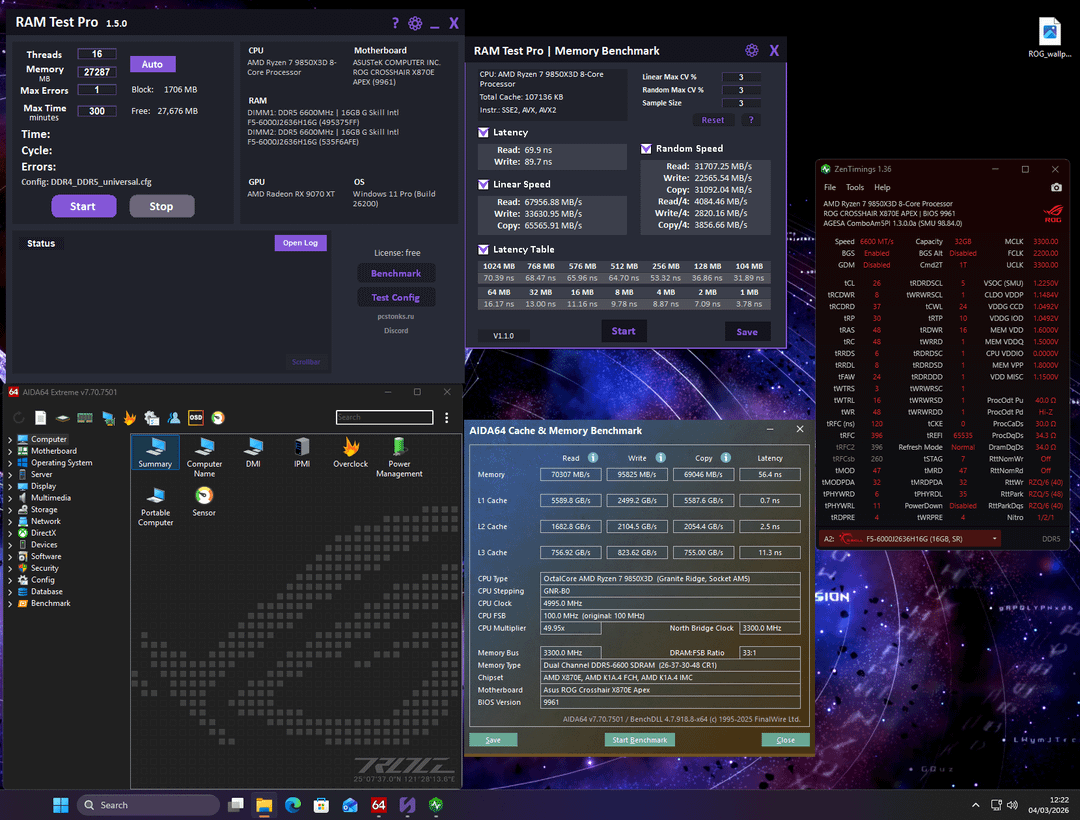Disable the Latency Table checkbox
This screenshot has width=1080, height=820.
[x=484, y=250]
